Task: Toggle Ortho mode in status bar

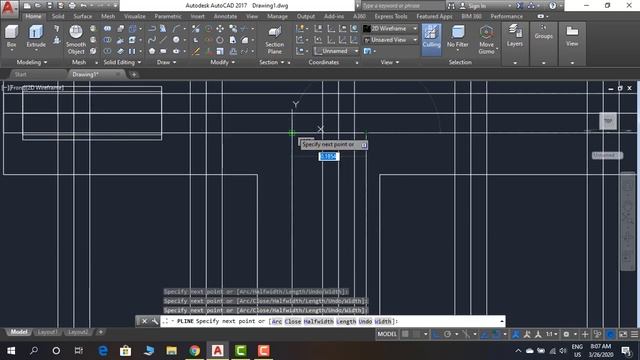Action: (436, 334)
